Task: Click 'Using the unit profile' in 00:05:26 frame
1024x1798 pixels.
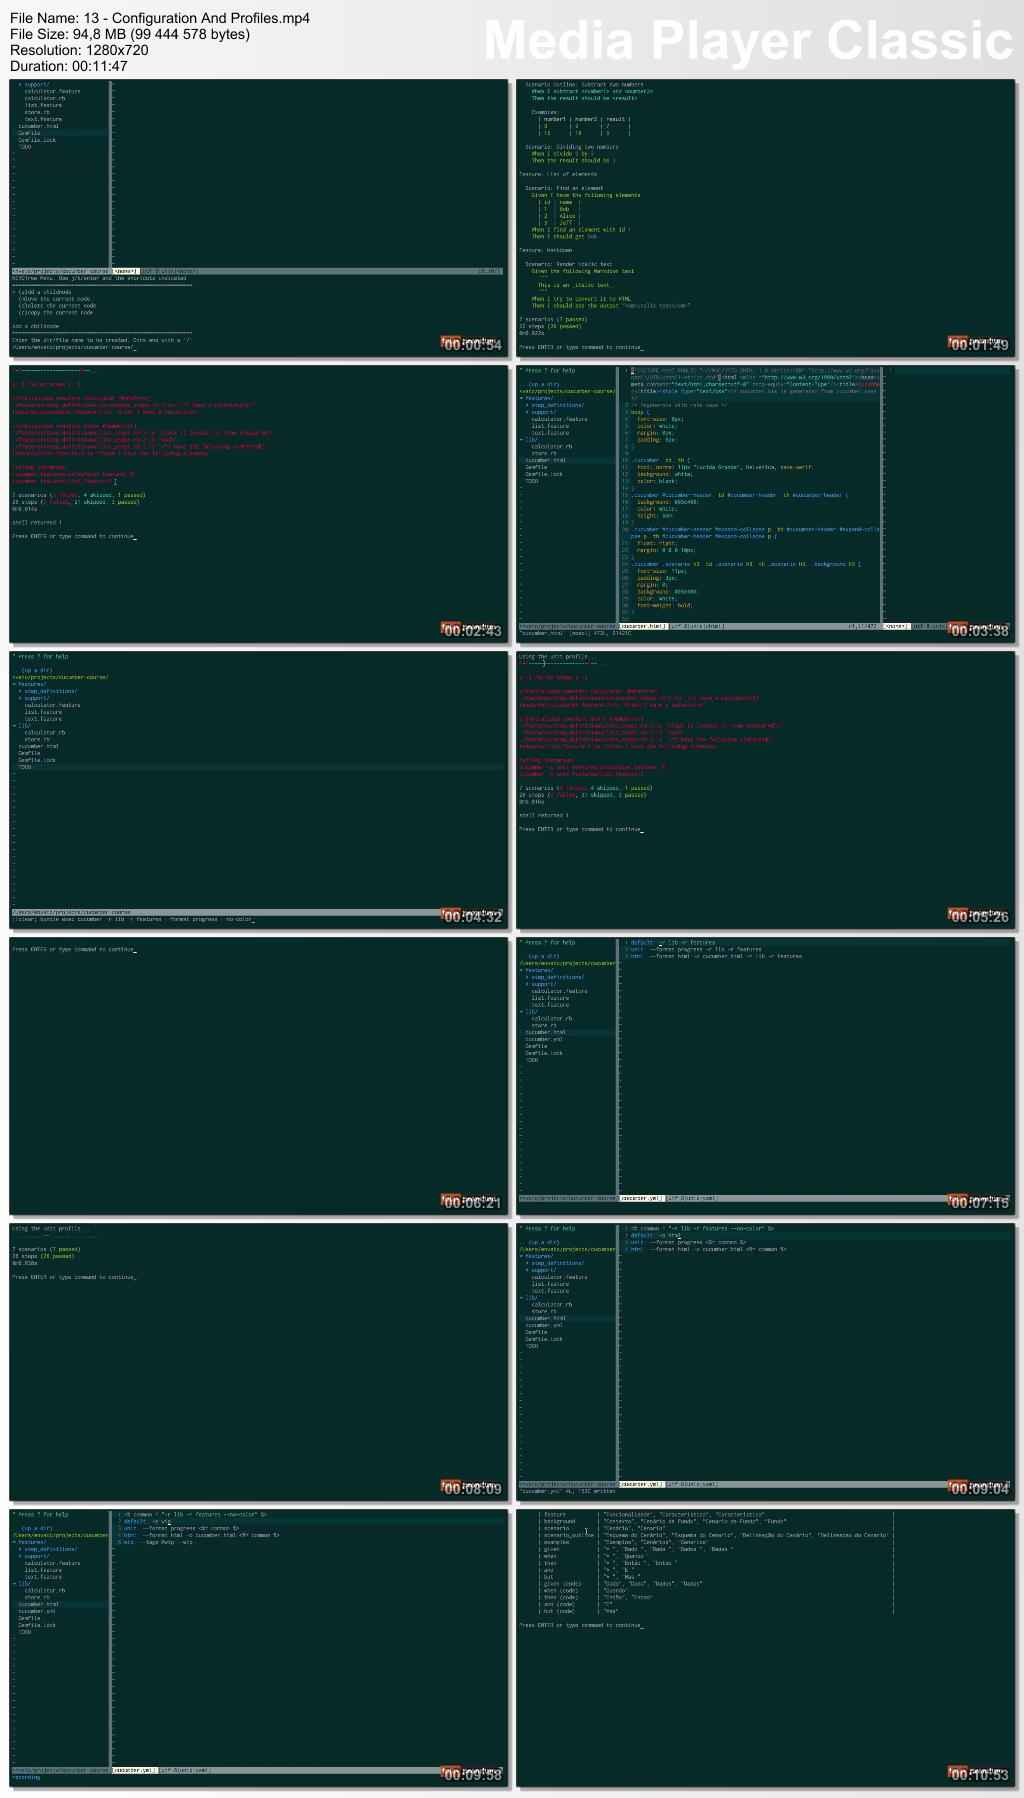Action: (x=556, y=657)
